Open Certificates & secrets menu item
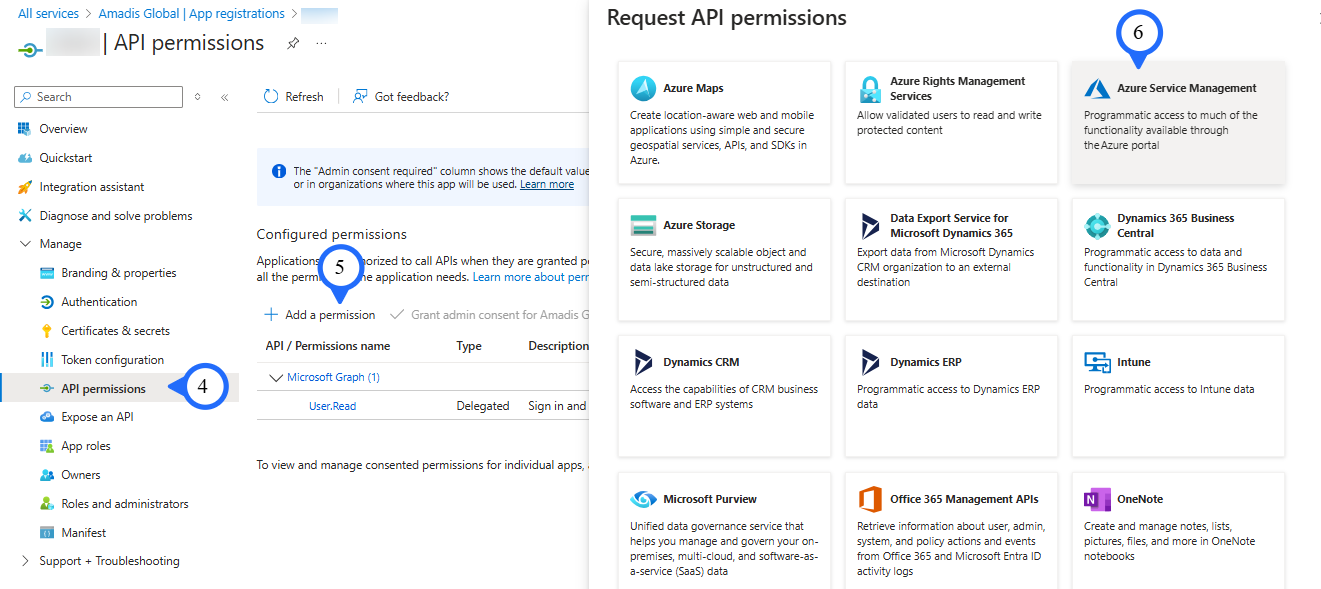This screenshot has width=1321, height=589. click(115, 331)
